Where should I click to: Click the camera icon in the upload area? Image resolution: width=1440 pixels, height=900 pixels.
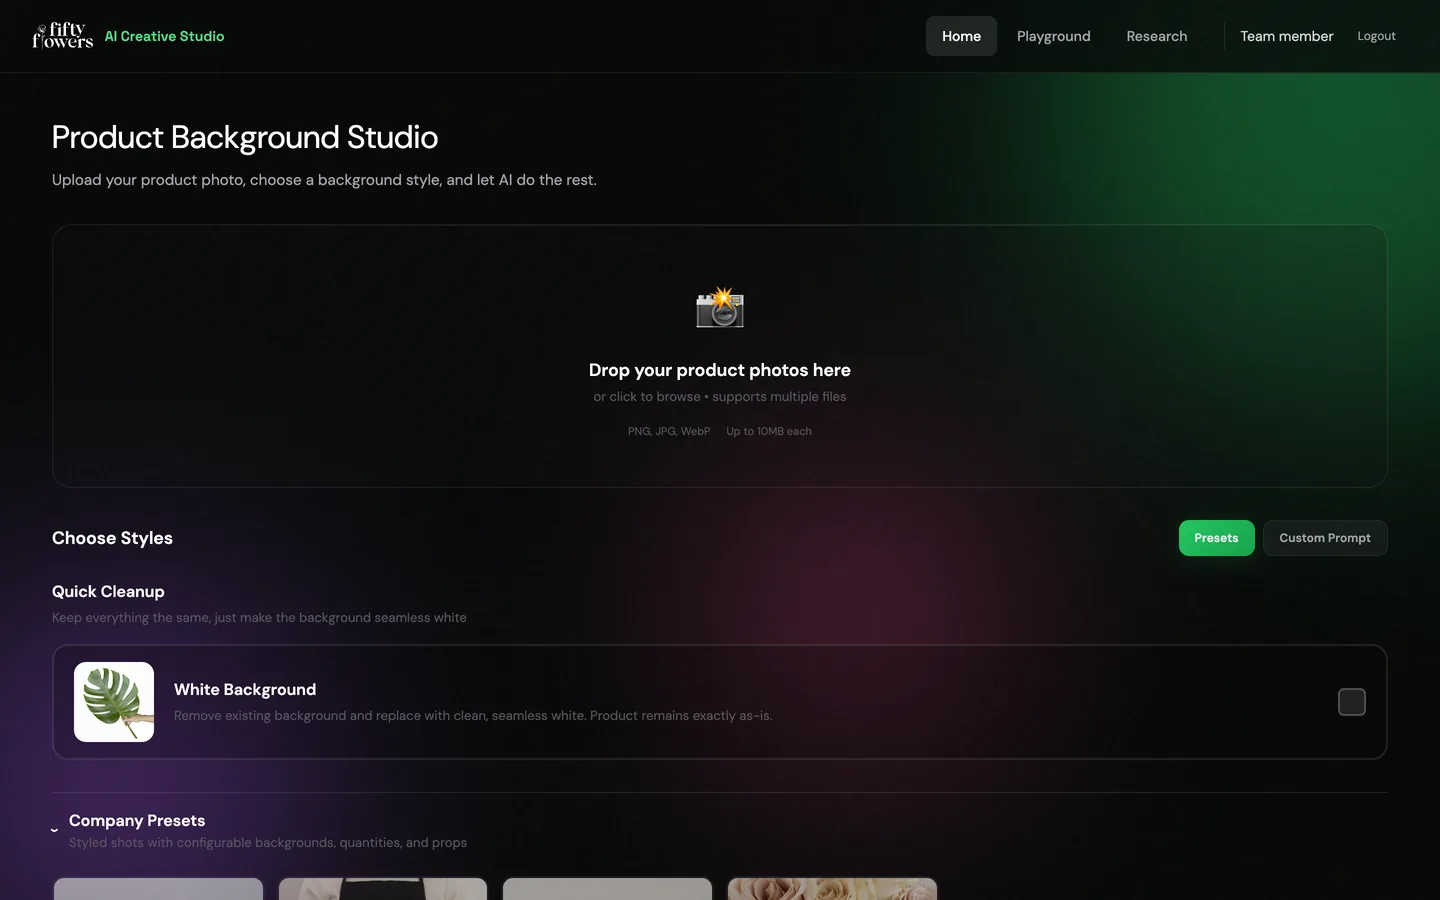[720, 308]
